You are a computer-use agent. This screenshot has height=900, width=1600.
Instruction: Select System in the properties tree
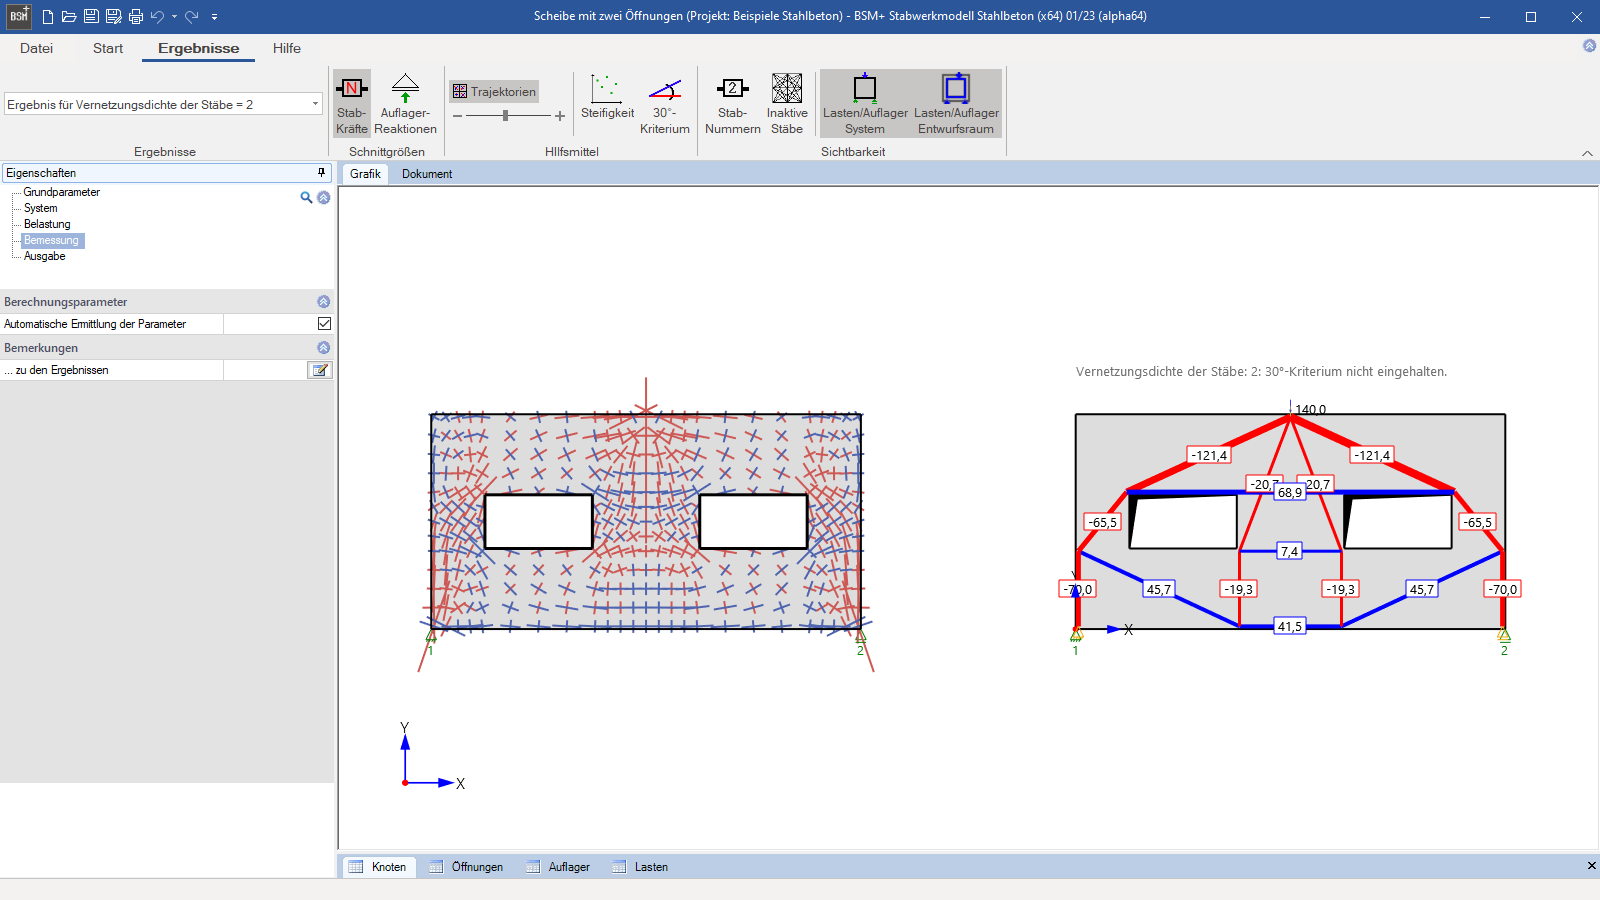click(x=41, y=208)
